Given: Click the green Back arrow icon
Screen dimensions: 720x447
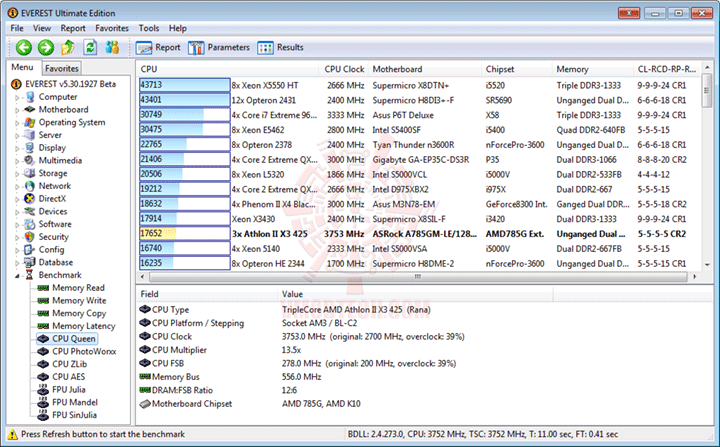Looking at the screenshot, I should (x=23, y=47).
